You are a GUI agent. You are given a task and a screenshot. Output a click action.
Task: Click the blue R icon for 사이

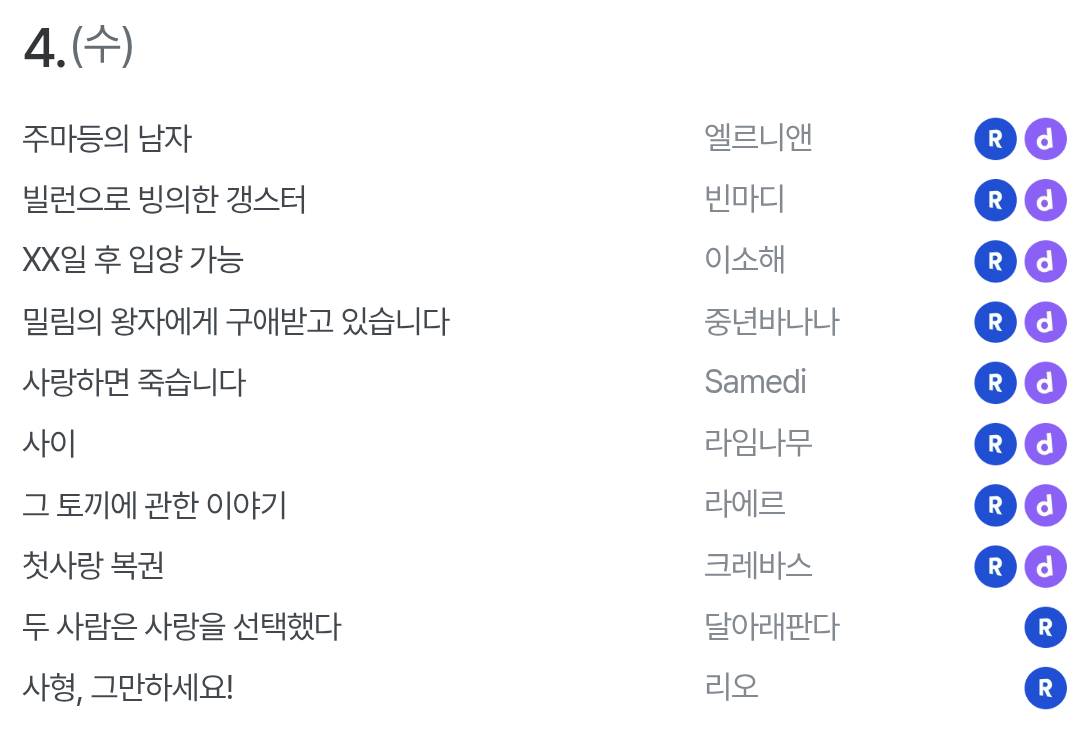995,444
